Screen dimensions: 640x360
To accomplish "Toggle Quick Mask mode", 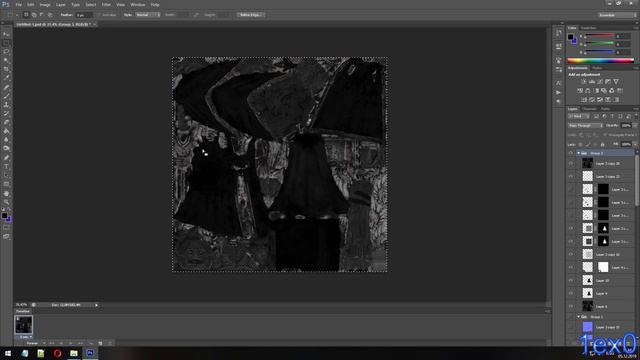I will (x=6, y=227).
